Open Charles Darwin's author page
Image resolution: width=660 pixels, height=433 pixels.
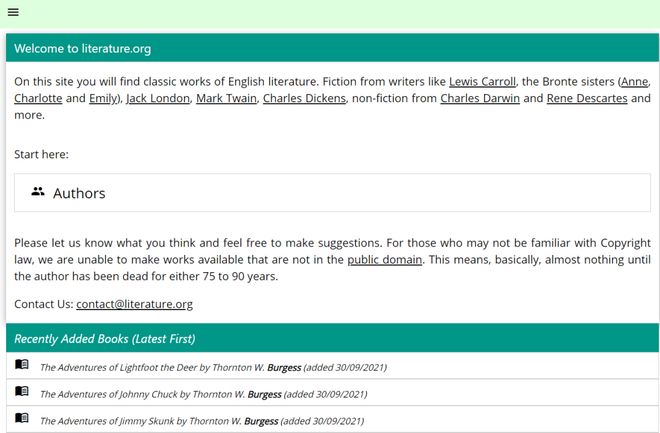coord(480,98)
